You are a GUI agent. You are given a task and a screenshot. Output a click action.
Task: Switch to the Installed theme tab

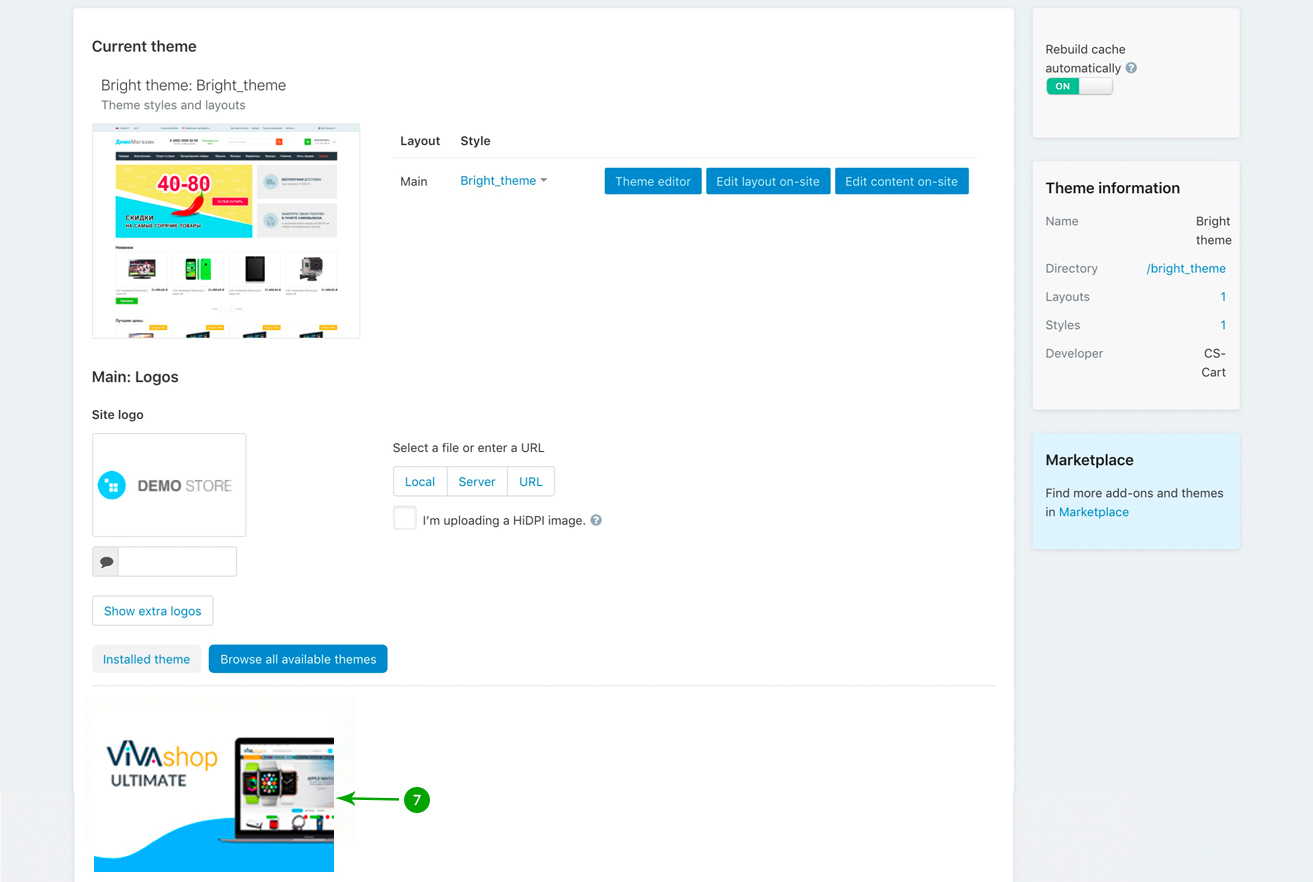click(146, 659)
